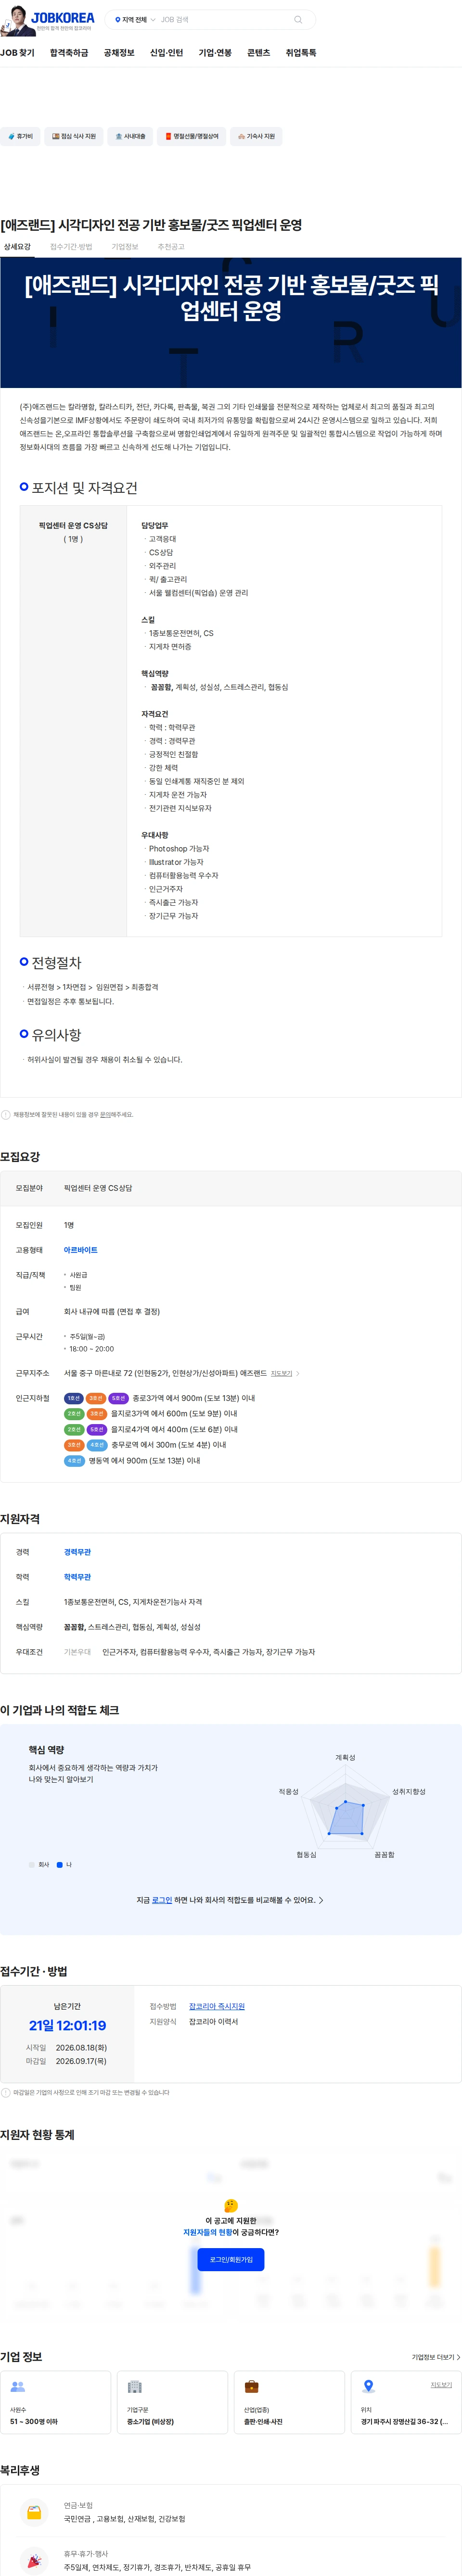Screen dimensions: 462x2576
Task: Click 4호선 badge in 명동역 row
Action: [74, 1461]
